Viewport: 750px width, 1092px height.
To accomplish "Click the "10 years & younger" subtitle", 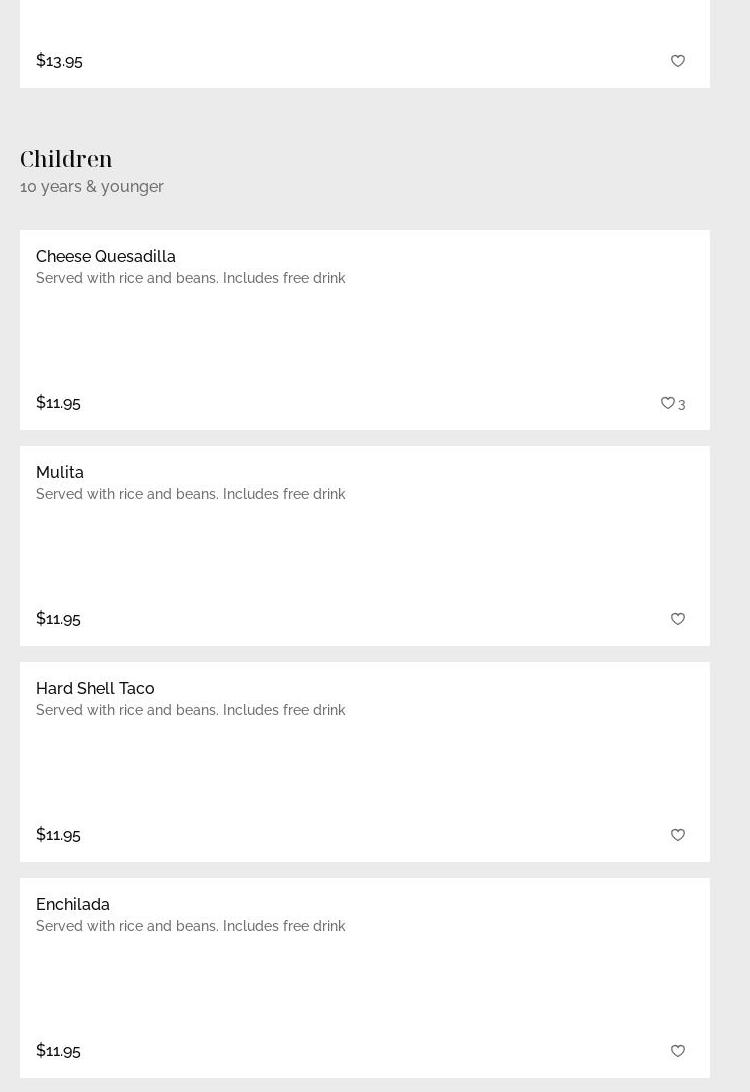I will [92, 186].
